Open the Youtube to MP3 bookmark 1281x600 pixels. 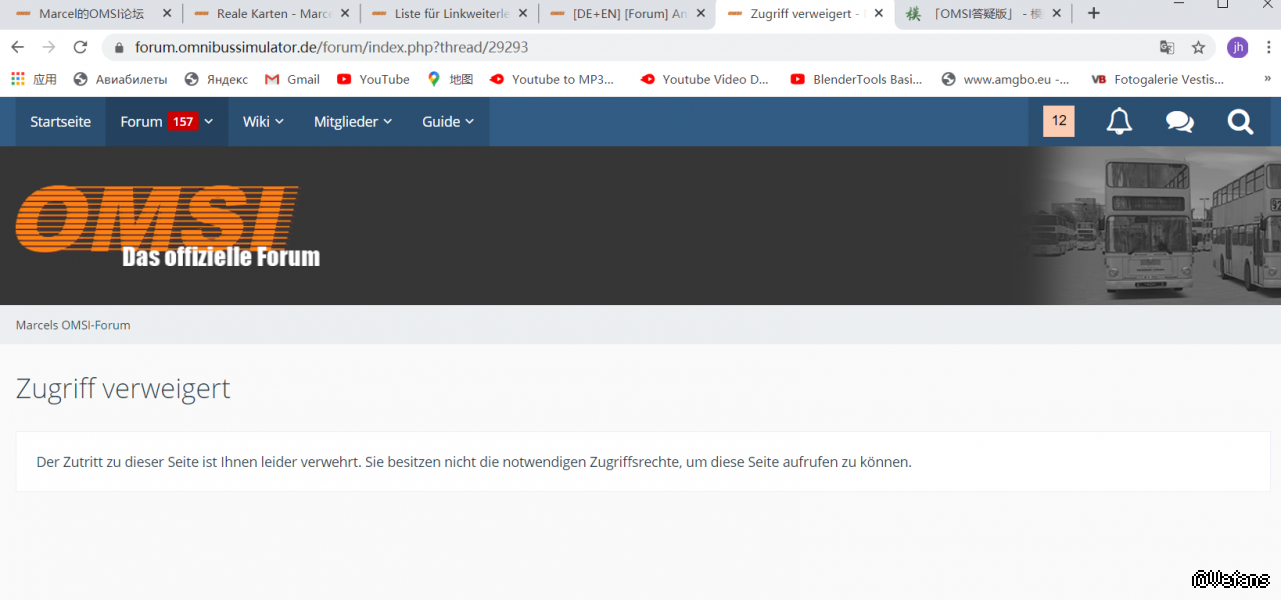click(x=552, y=79)
